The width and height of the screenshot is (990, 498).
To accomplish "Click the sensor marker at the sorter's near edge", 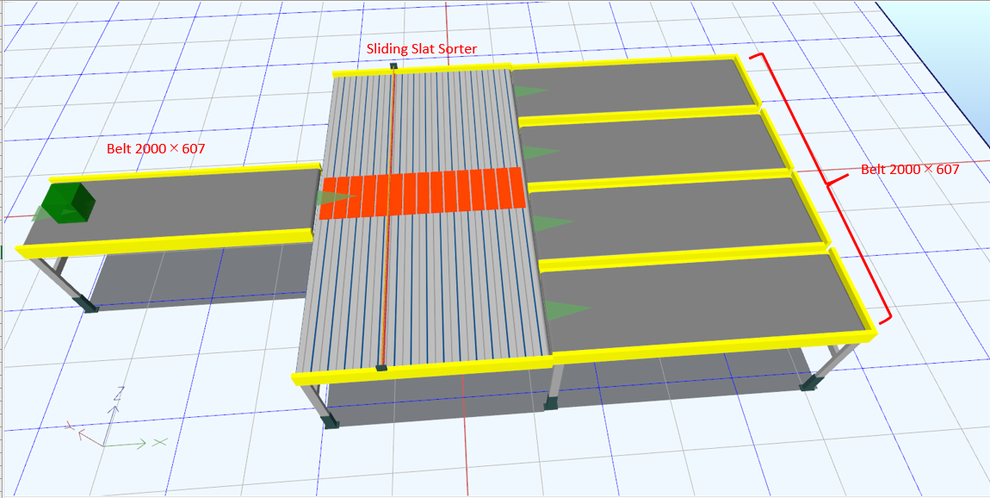I will 381,367.
